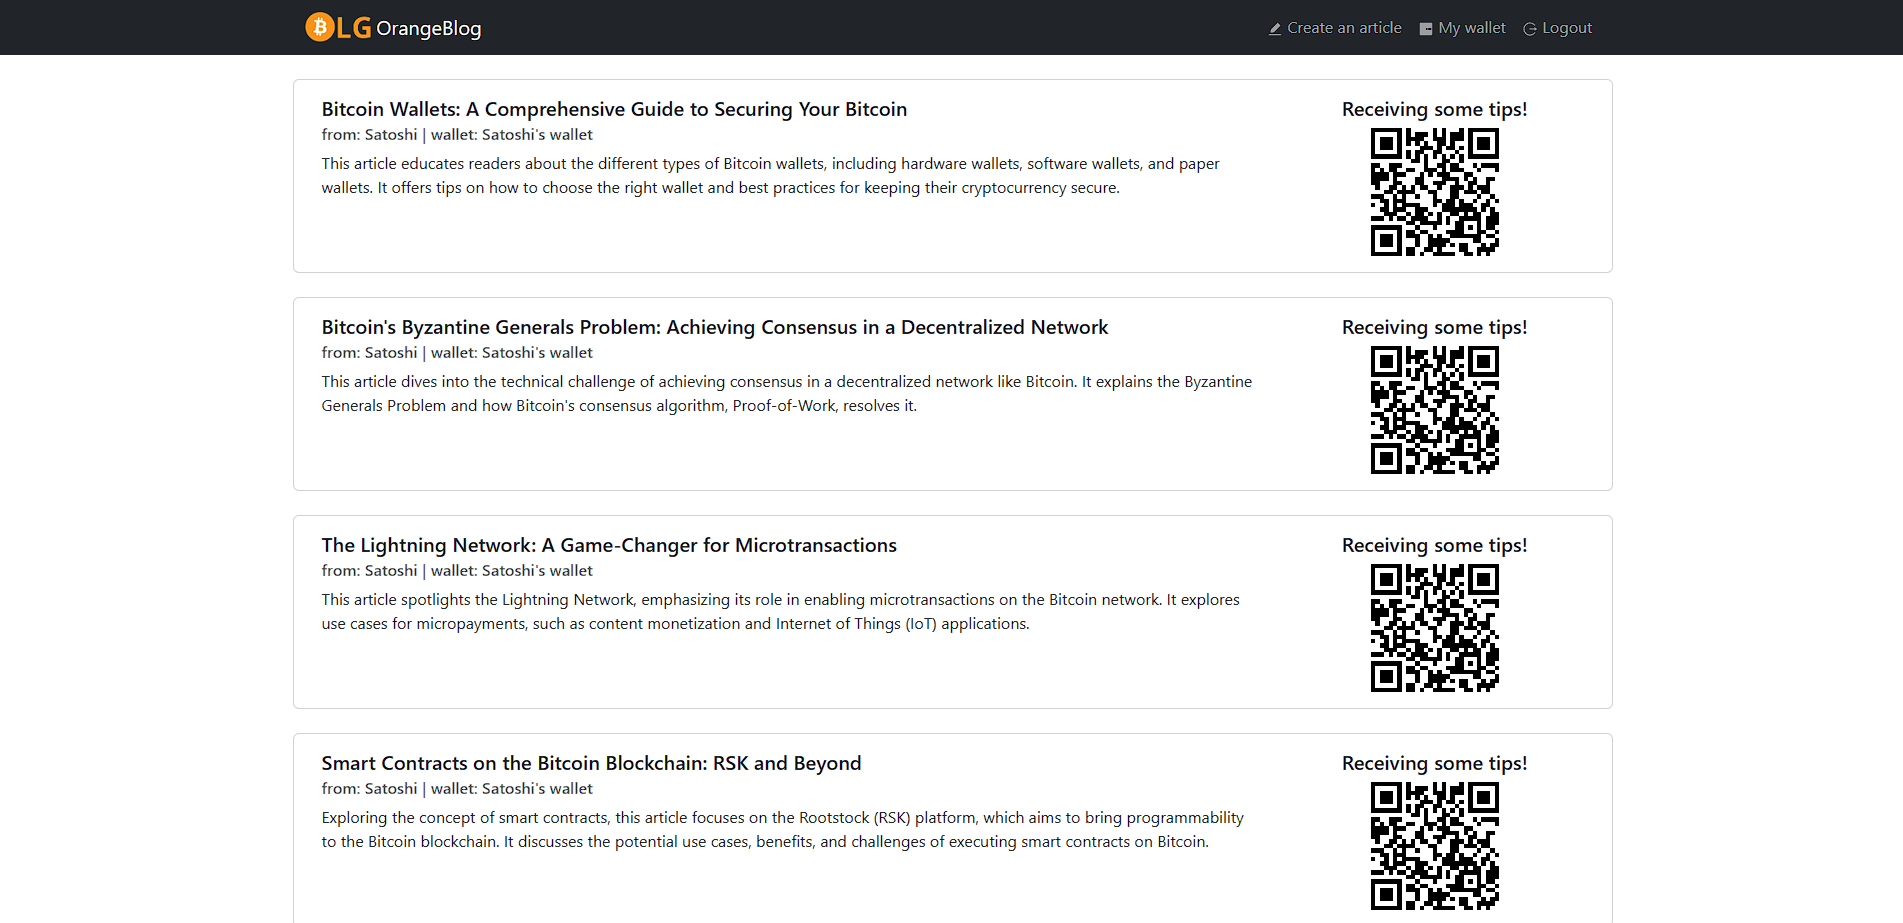Click the logout arrow icon

(1530, 29)
